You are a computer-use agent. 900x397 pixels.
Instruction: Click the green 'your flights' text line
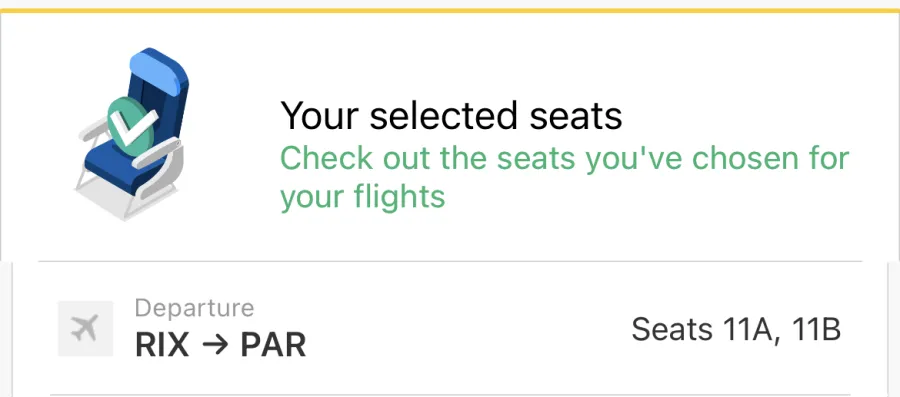[363, 197]
